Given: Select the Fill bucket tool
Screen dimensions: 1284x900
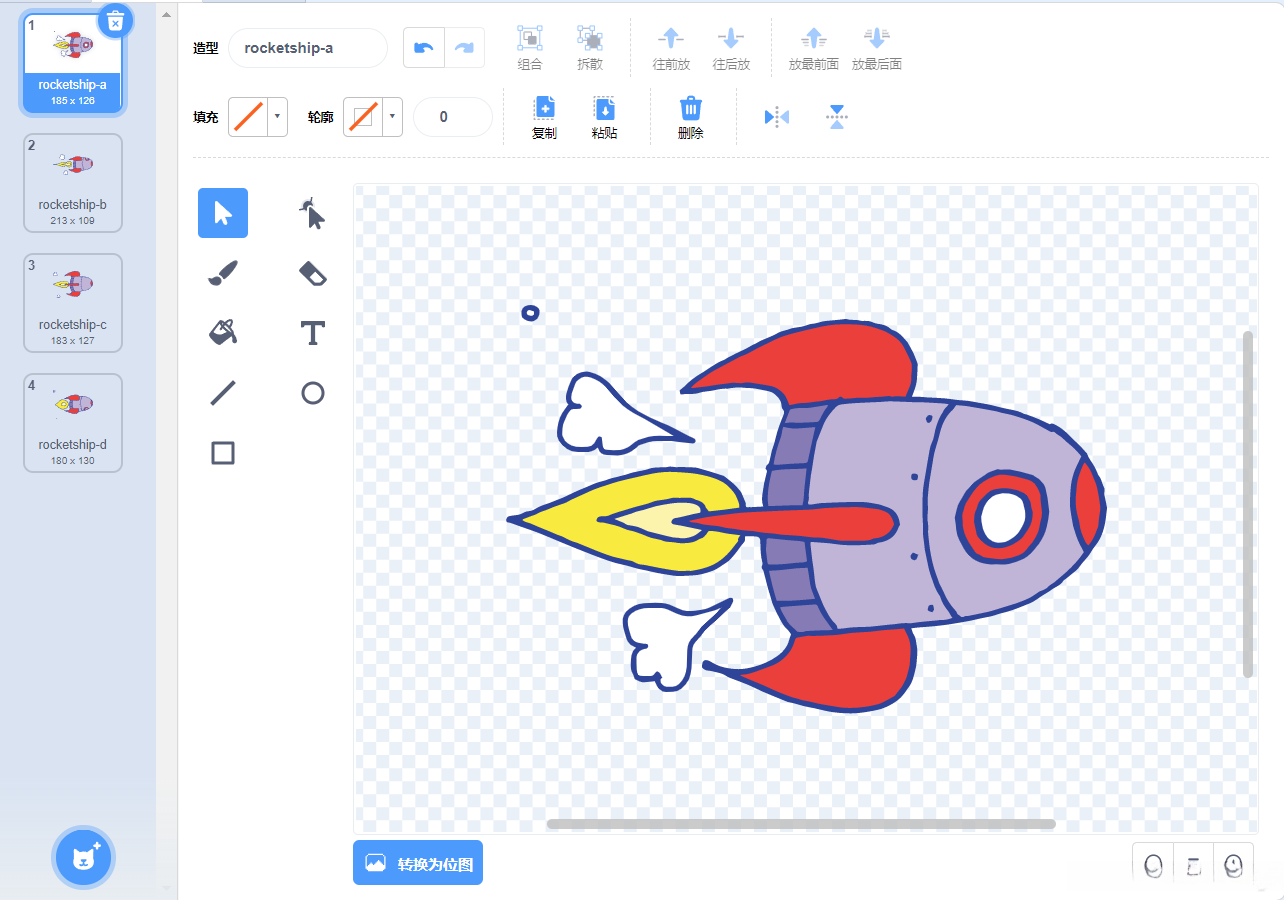Looking at the screenshot, I should tap(223, 333).
